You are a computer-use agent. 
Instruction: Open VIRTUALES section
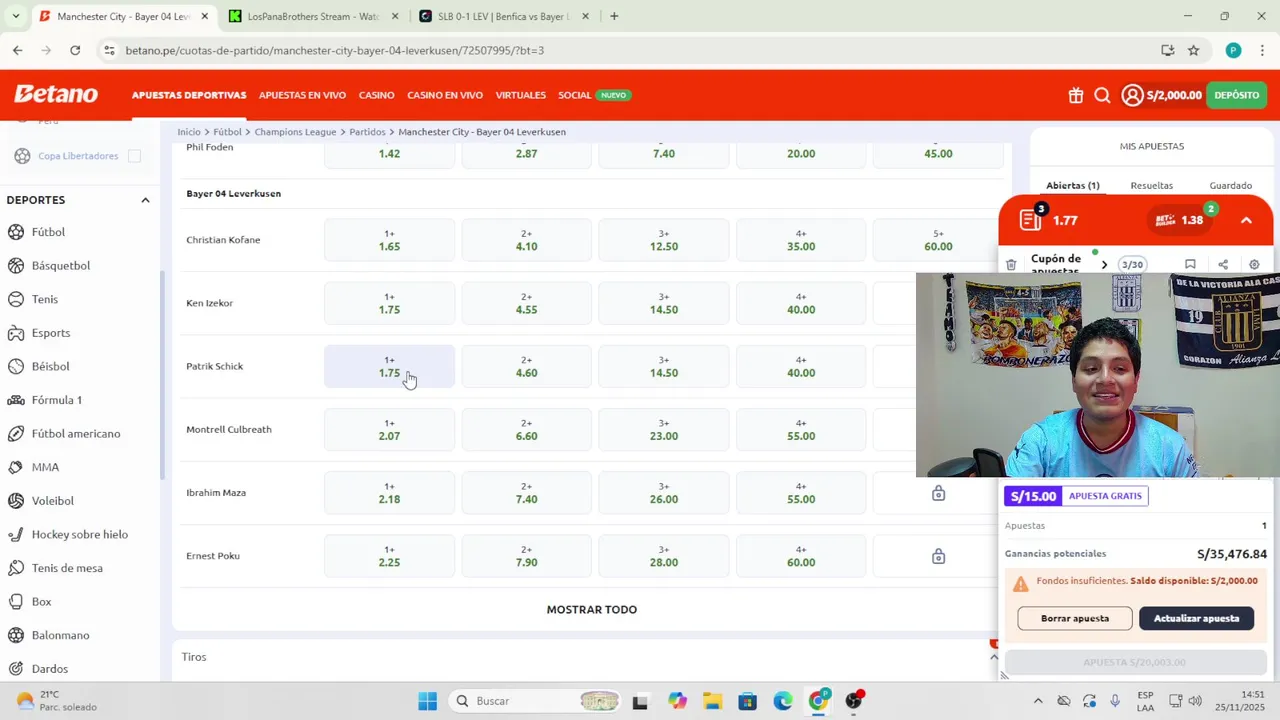520,95
